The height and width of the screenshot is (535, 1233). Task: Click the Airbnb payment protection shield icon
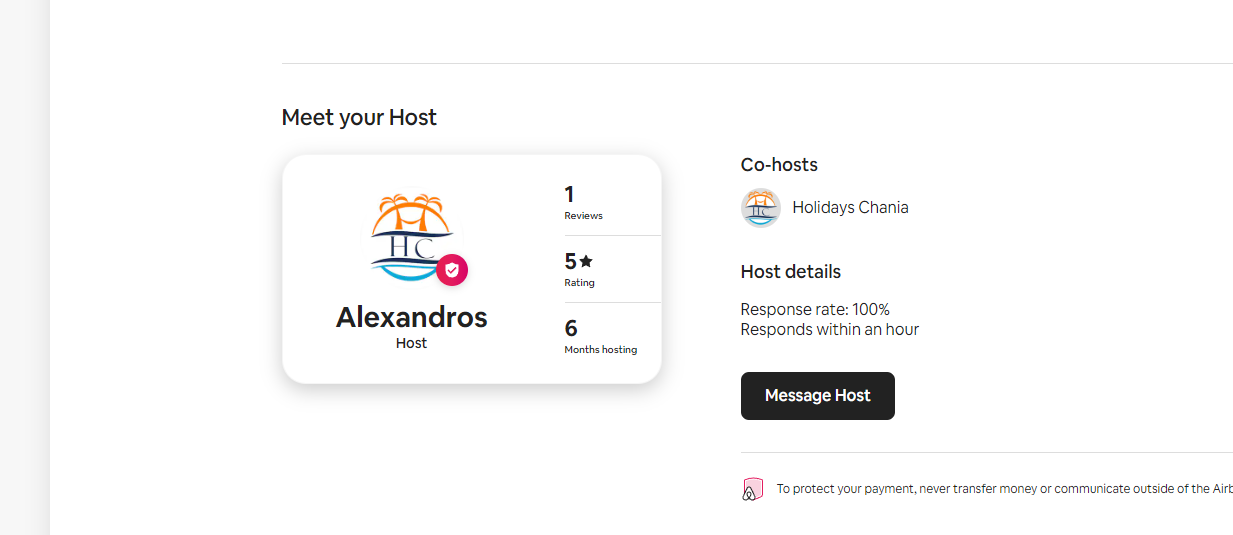coord(752,489)
